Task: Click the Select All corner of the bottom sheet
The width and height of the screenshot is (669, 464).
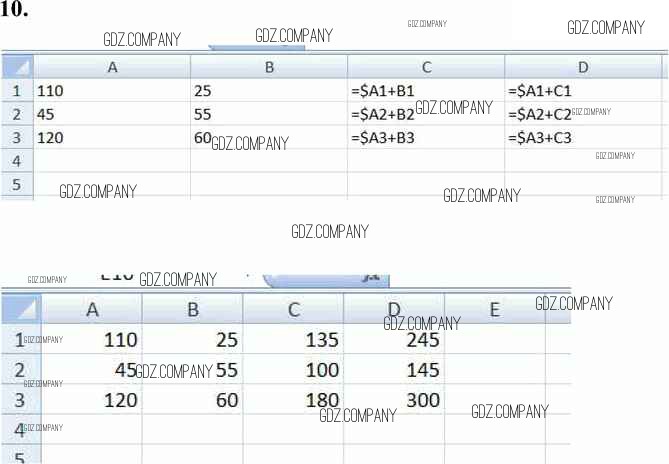Action: tap(20, 309)
